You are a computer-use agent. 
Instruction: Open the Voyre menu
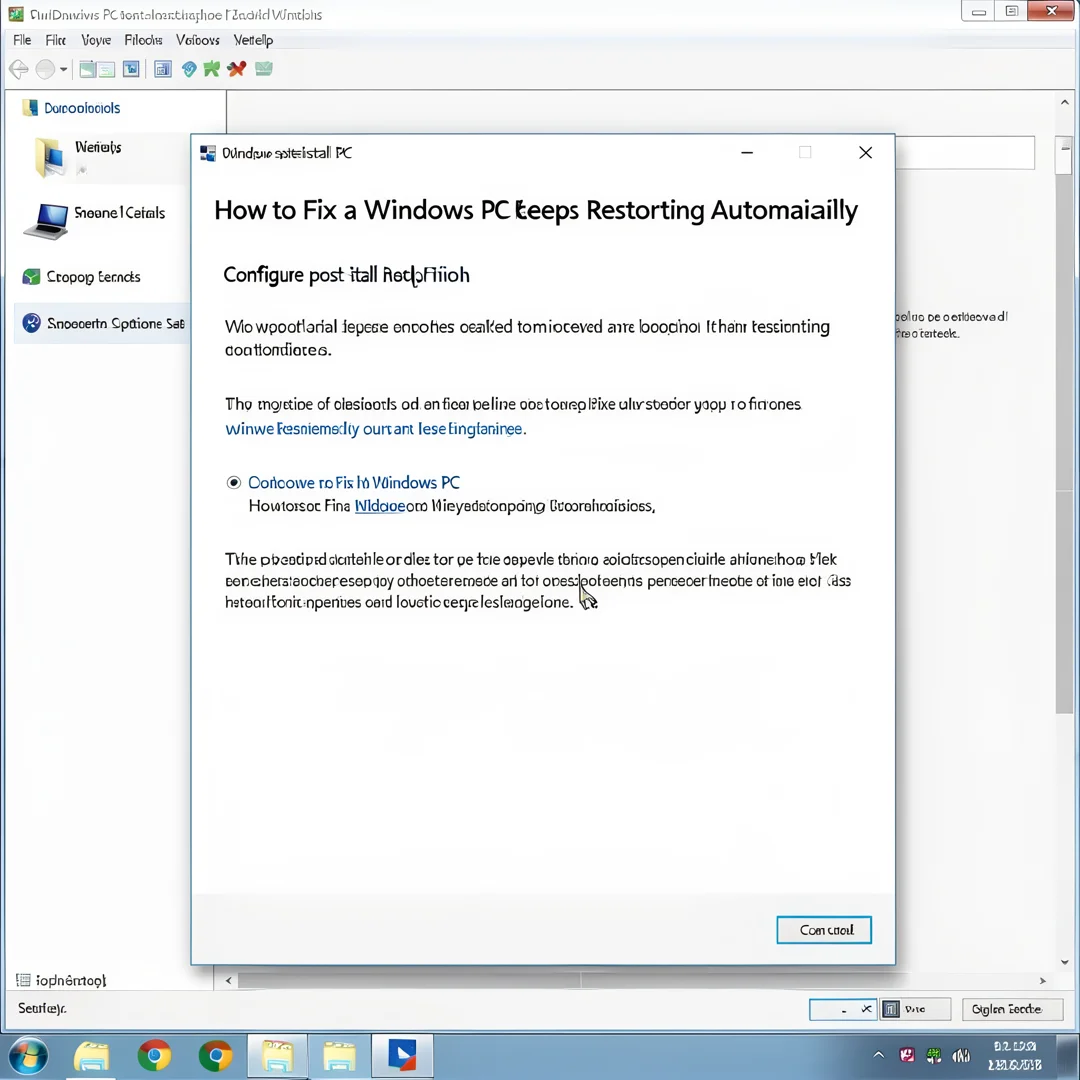96,40
